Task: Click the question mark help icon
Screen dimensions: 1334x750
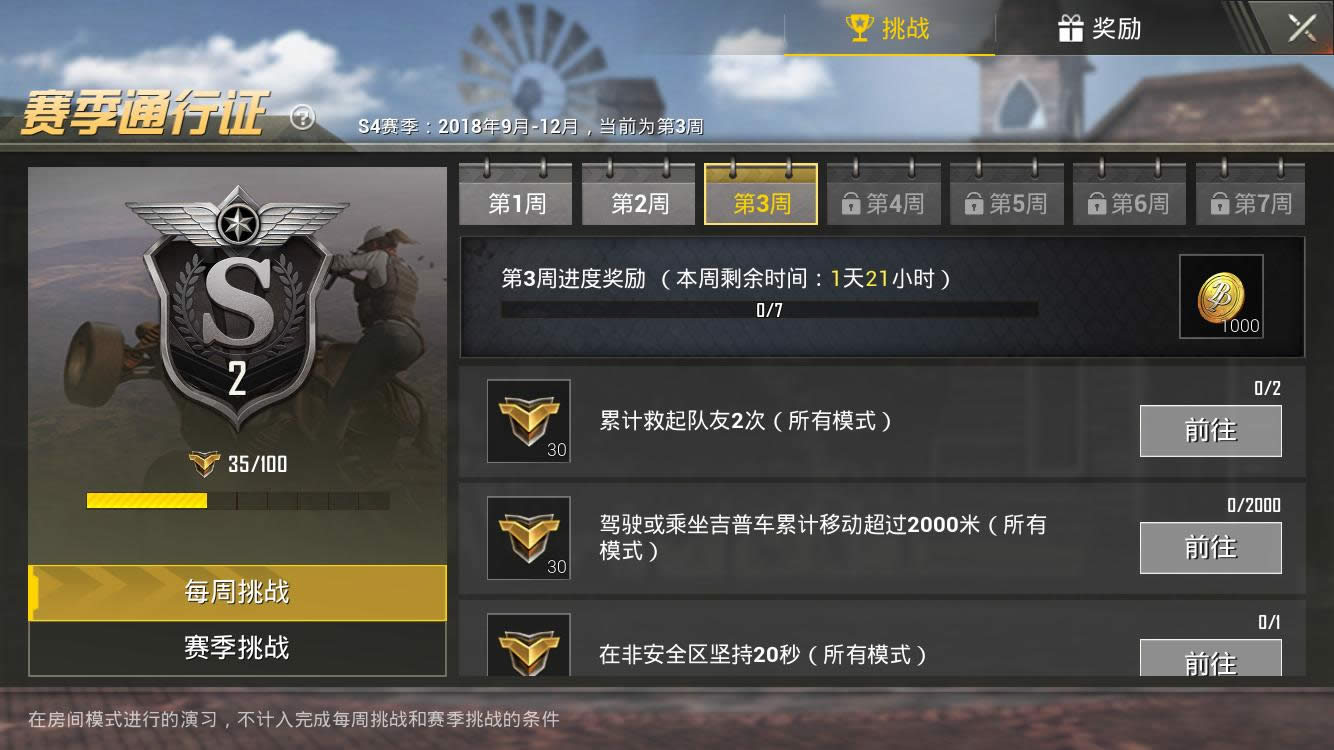Action: click(x=302, y=118)
